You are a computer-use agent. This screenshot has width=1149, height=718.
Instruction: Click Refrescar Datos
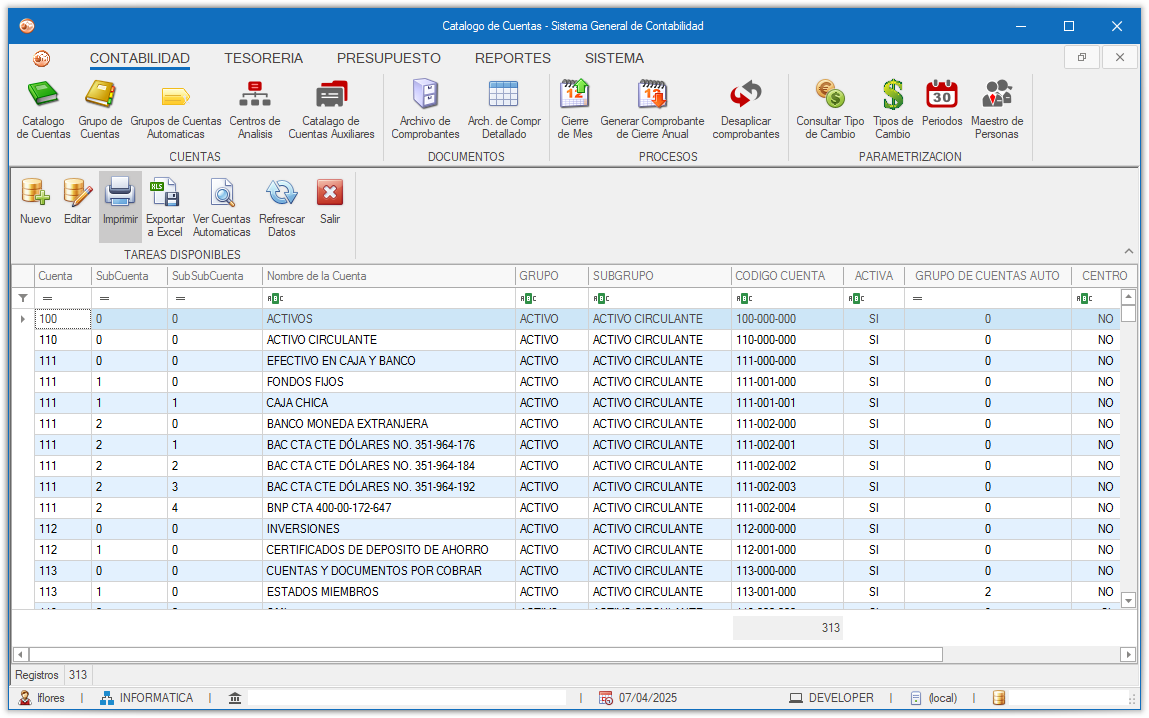(x=281, y=207)
